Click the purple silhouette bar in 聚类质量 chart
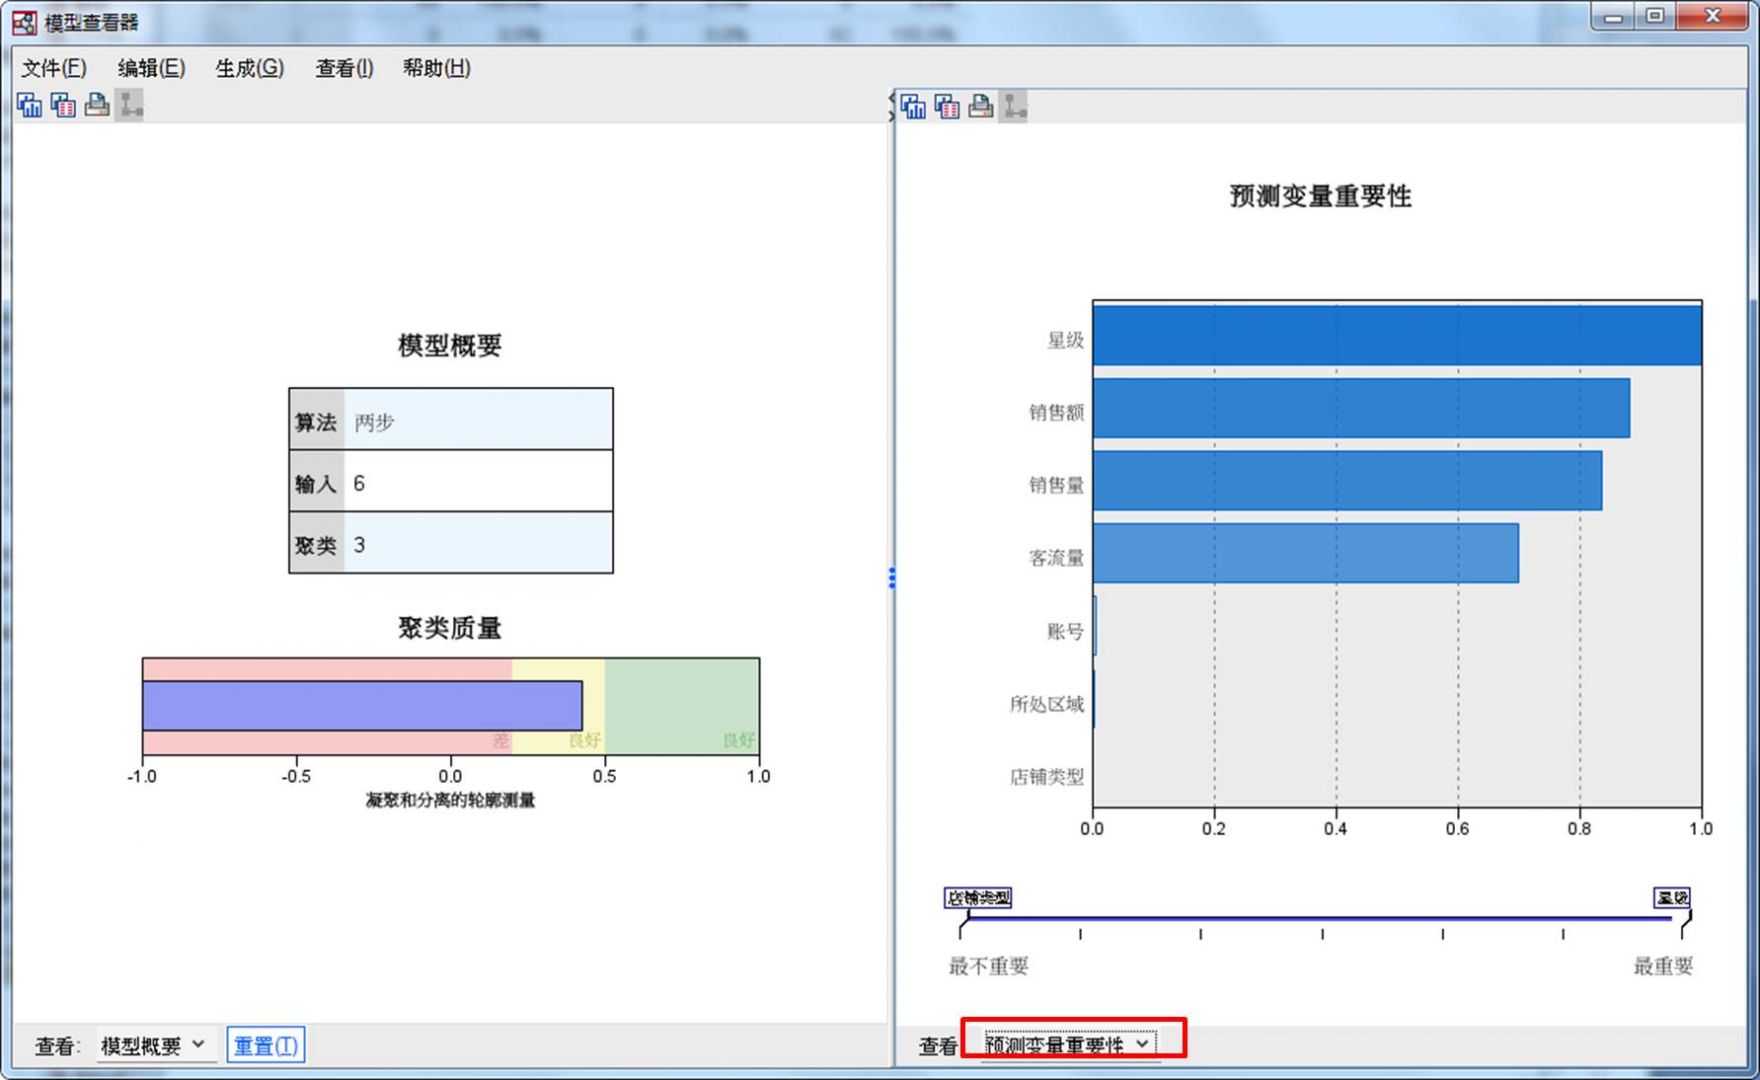 (362, 706)
